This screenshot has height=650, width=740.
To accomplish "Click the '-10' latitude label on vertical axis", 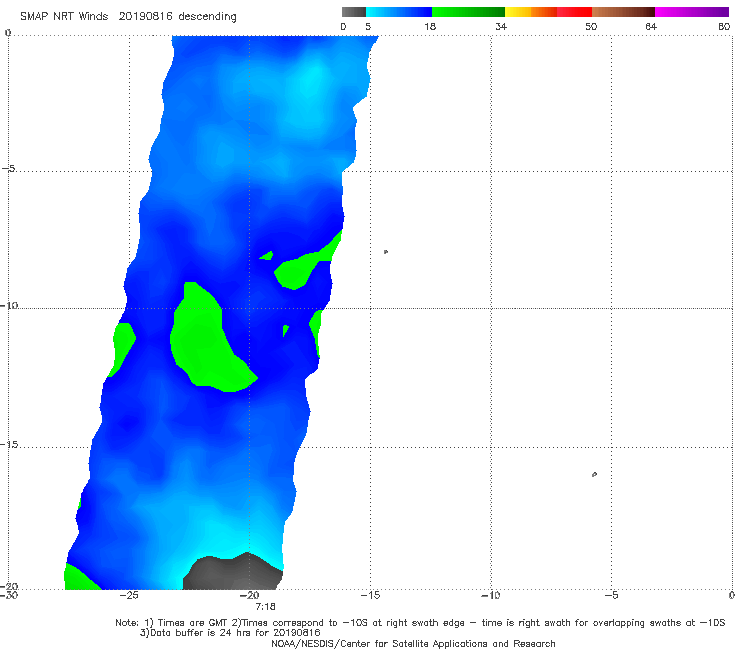I will 9,305.
